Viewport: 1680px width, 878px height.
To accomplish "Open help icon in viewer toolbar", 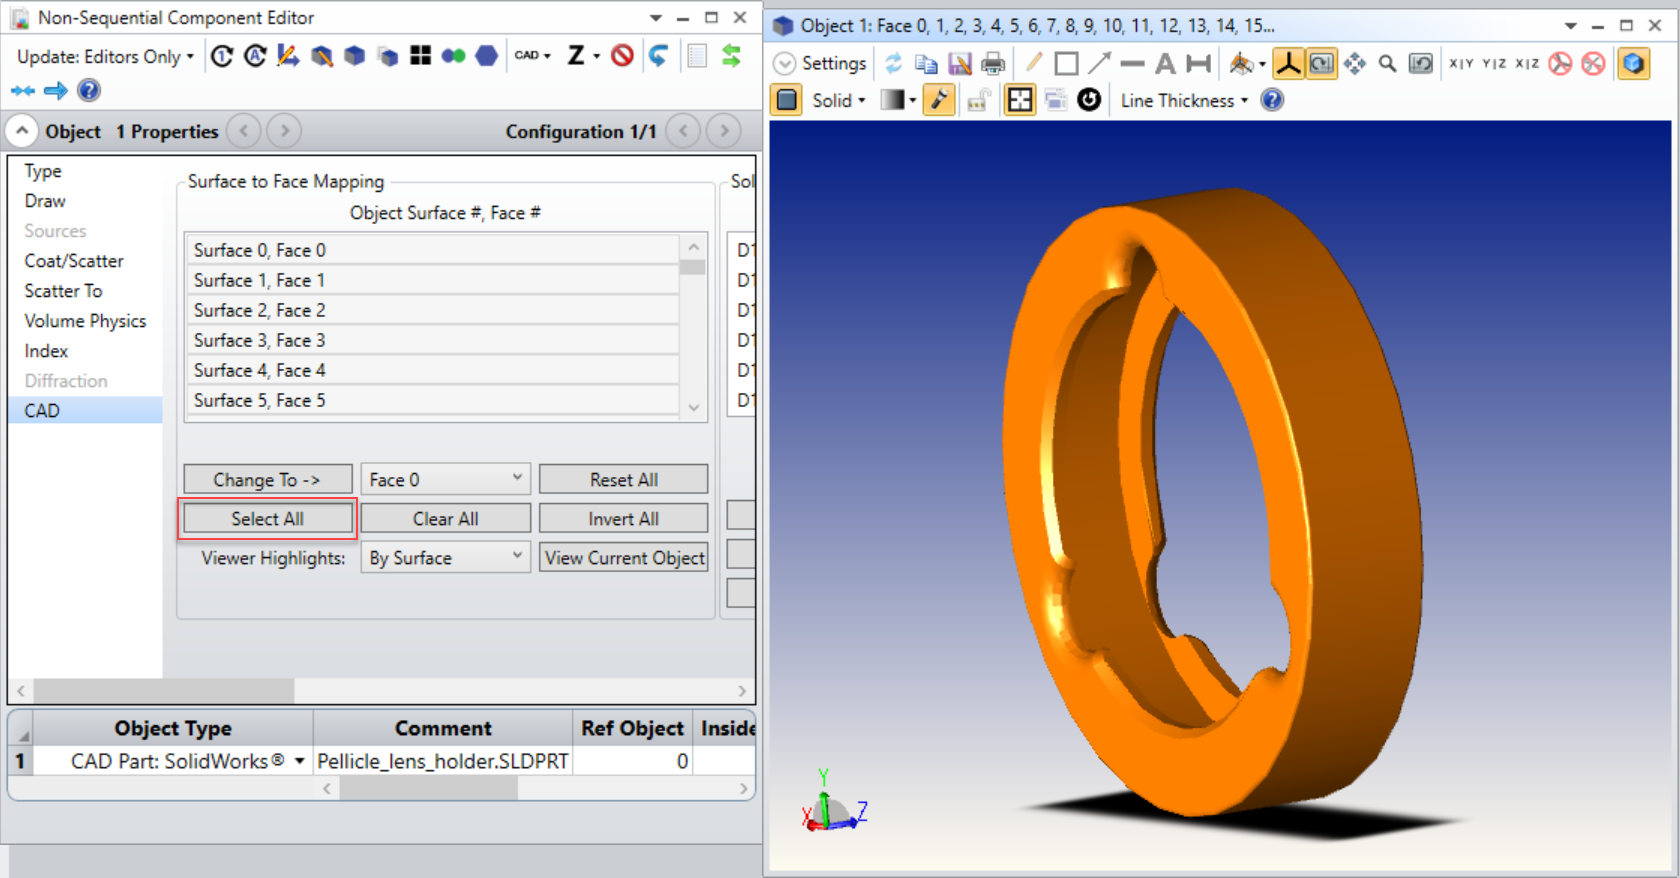I will [x=1272, y=100].
